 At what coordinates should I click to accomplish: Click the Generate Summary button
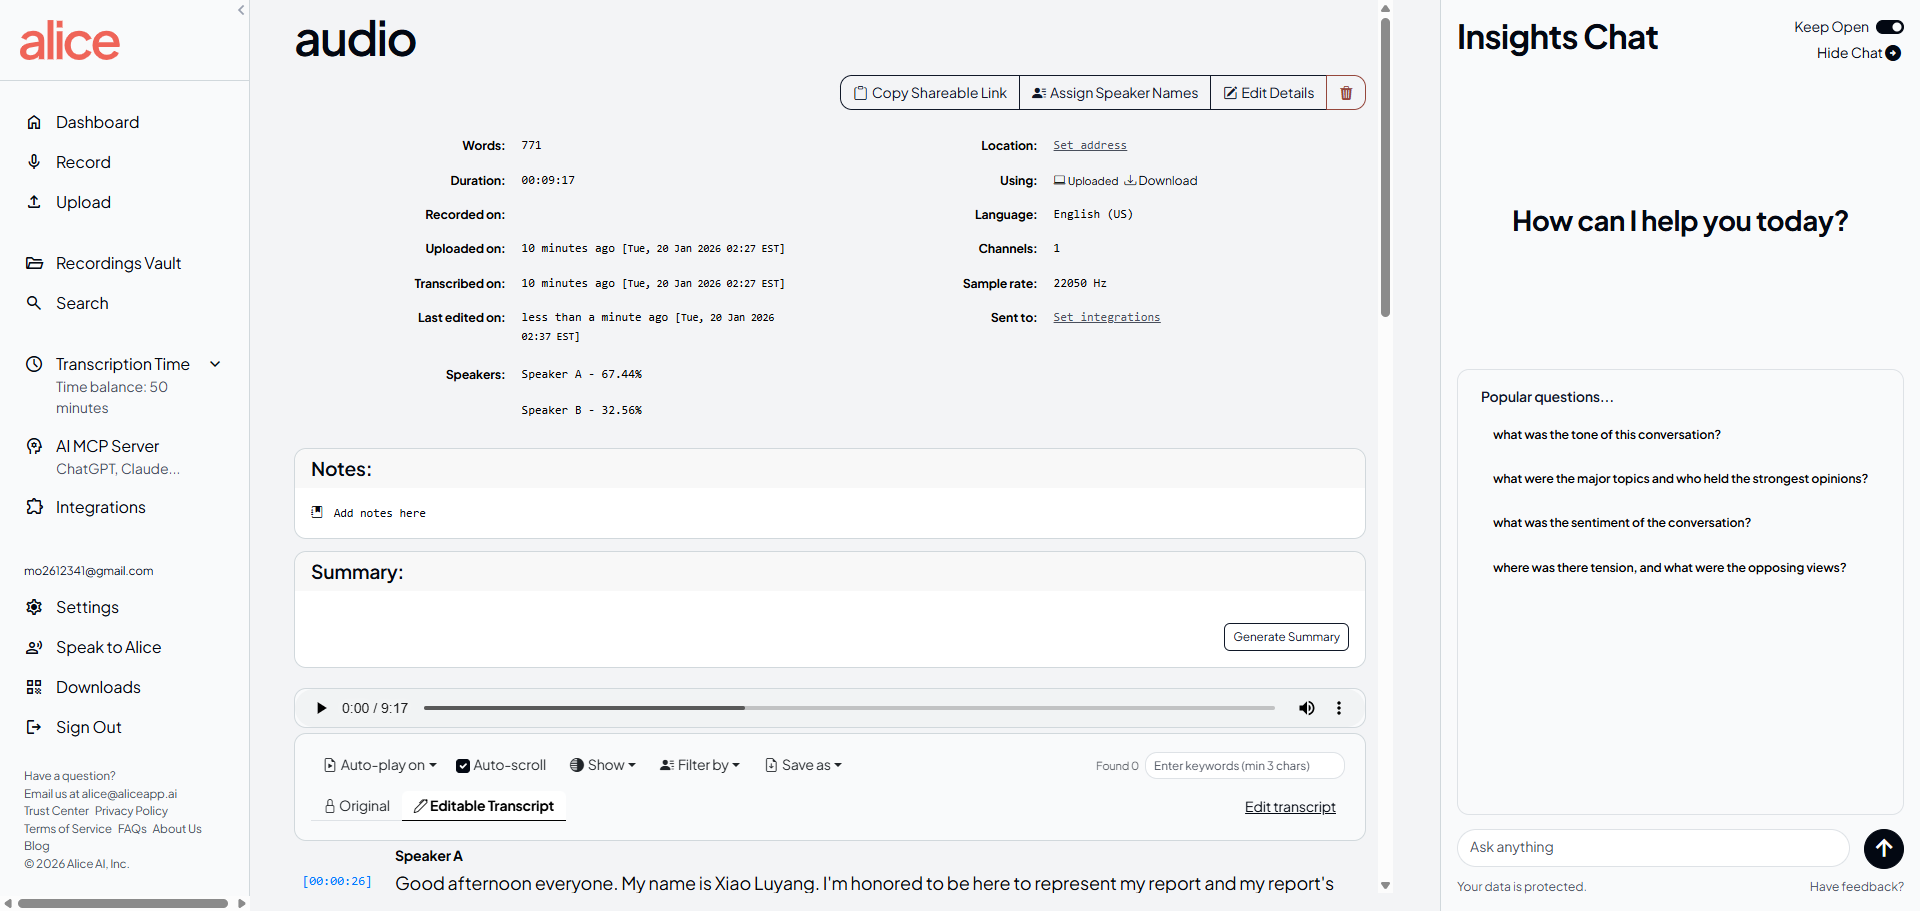click(1285, 637)
